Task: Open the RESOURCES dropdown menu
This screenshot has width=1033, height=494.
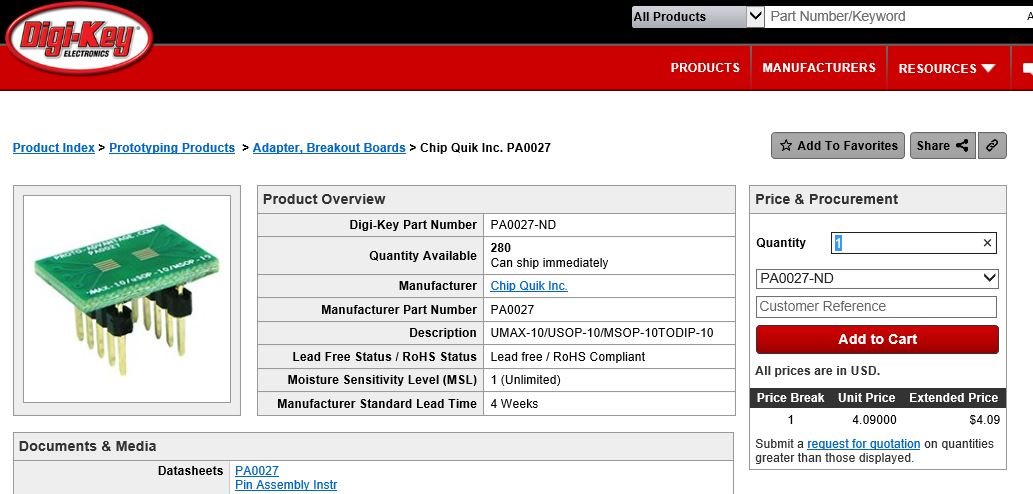Action: click(x=946, y=69)
